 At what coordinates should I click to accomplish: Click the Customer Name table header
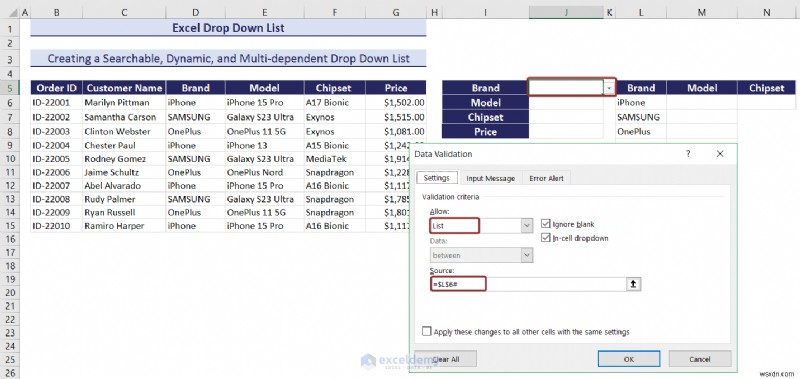point(124,88)
